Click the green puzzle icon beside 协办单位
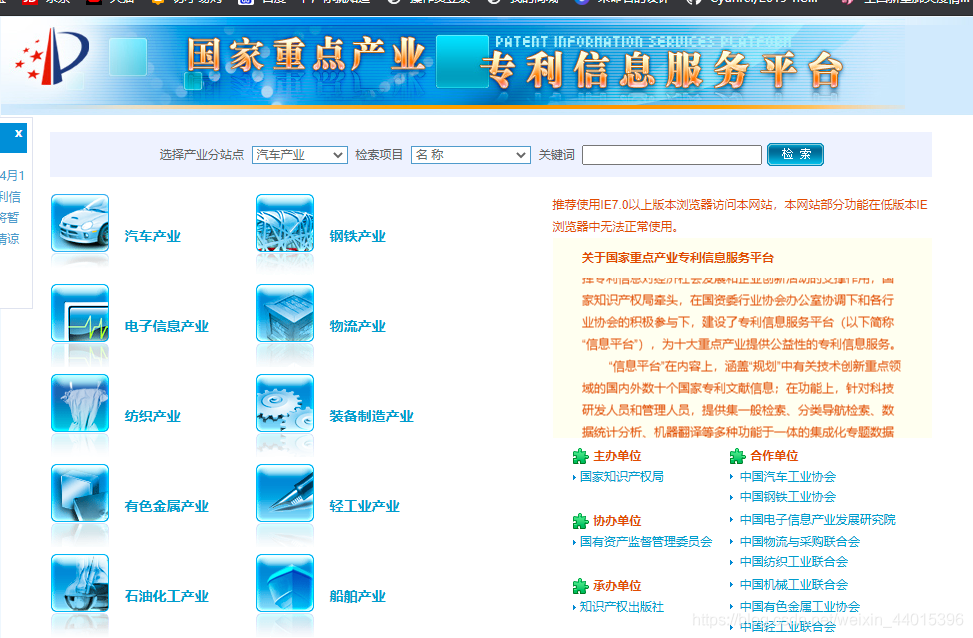This screenshot has height=638, width=973. (580, 521)
